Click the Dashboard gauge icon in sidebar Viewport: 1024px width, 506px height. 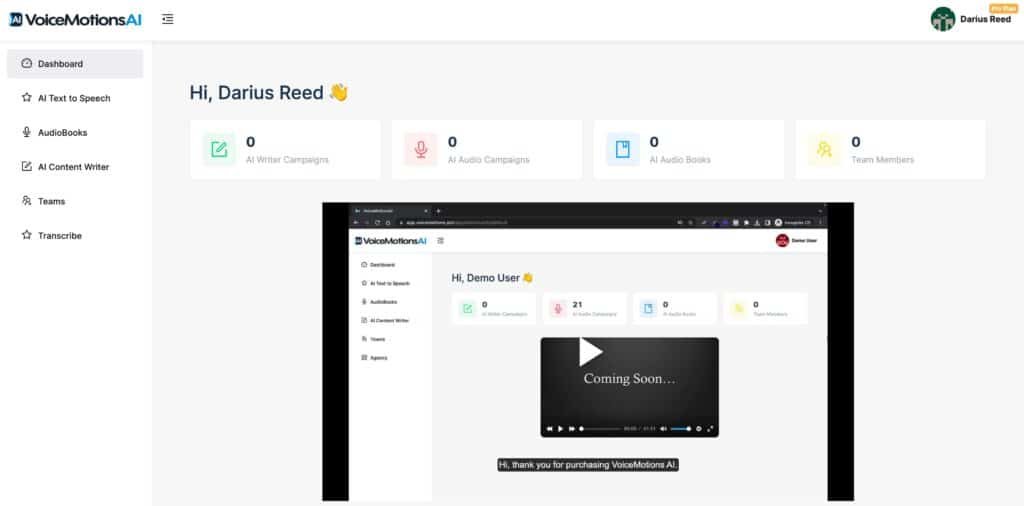click(26, 63)
